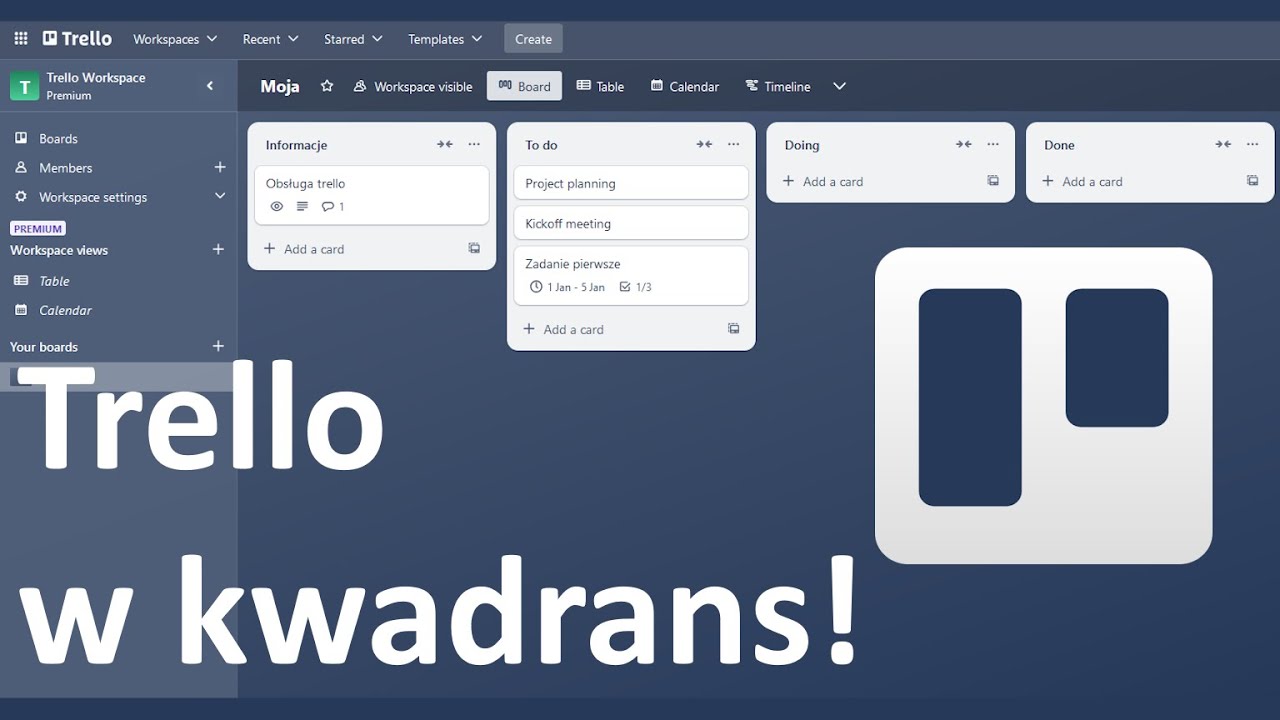The width and height of the screenshot is (1280, 720).
Task: Star the Moja board
Action: click(x=327, y=86)
